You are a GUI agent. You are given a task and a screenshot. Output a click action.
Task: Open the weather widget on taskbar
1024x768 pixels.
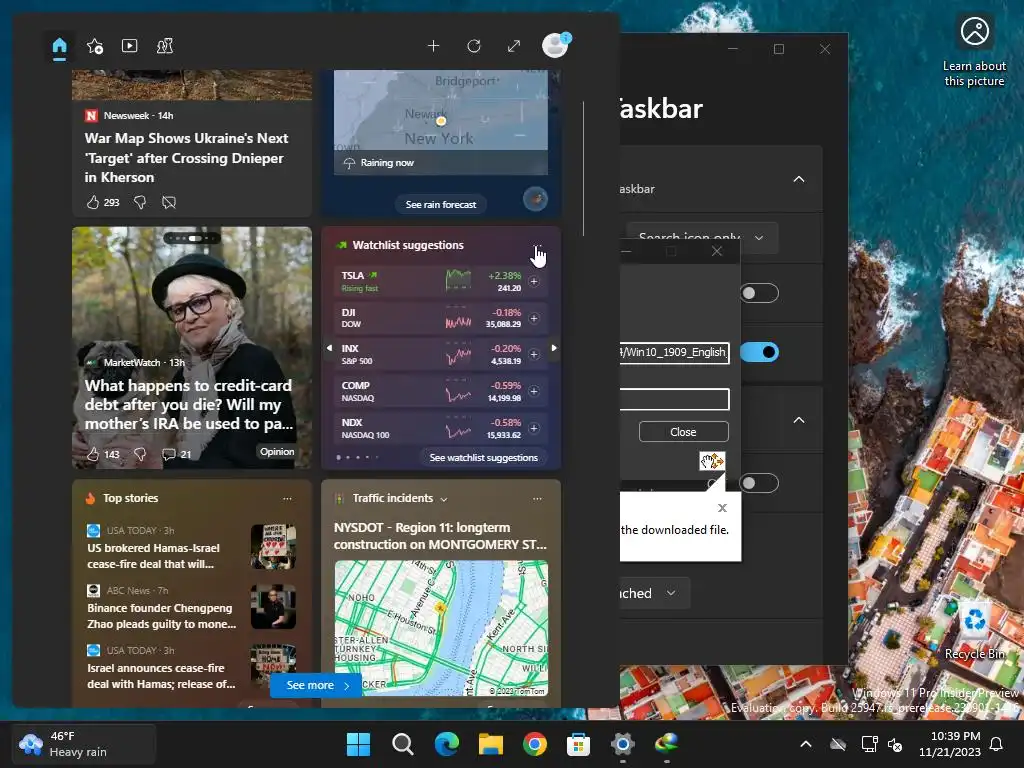[84, 744]
